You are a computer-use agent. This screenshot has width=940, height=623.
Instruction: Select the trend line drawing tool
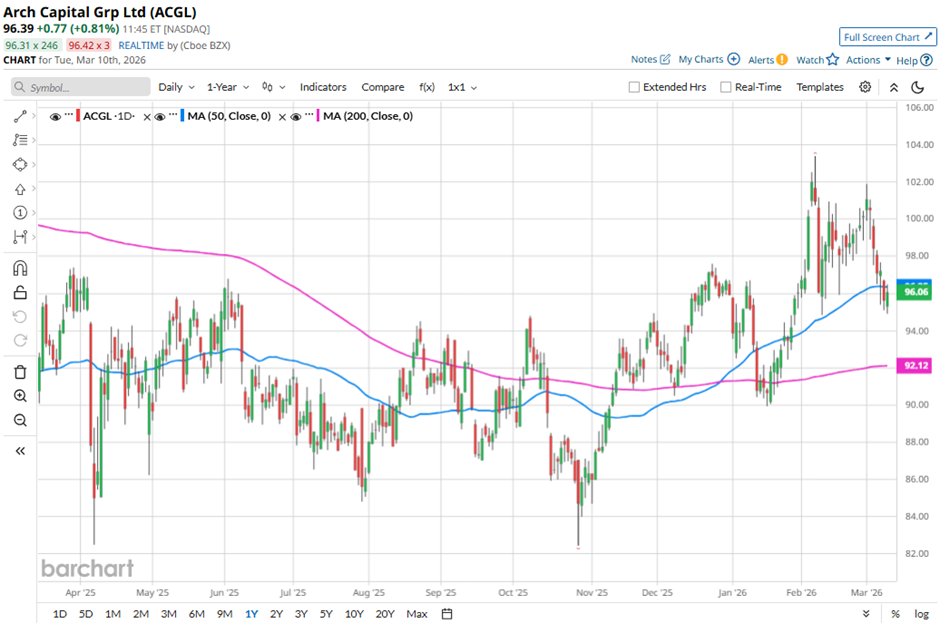click(x=20, y=116)
